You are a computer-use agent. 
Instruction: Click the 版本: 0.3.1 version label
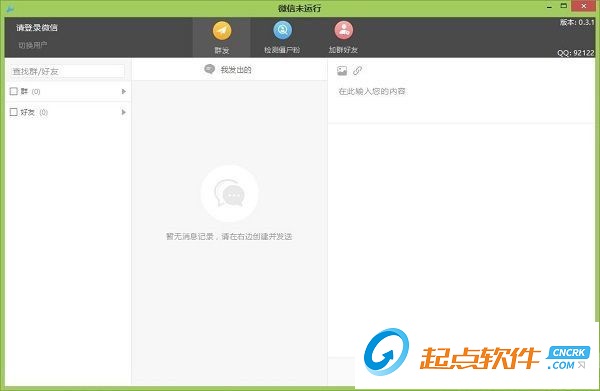click(577, 23)
